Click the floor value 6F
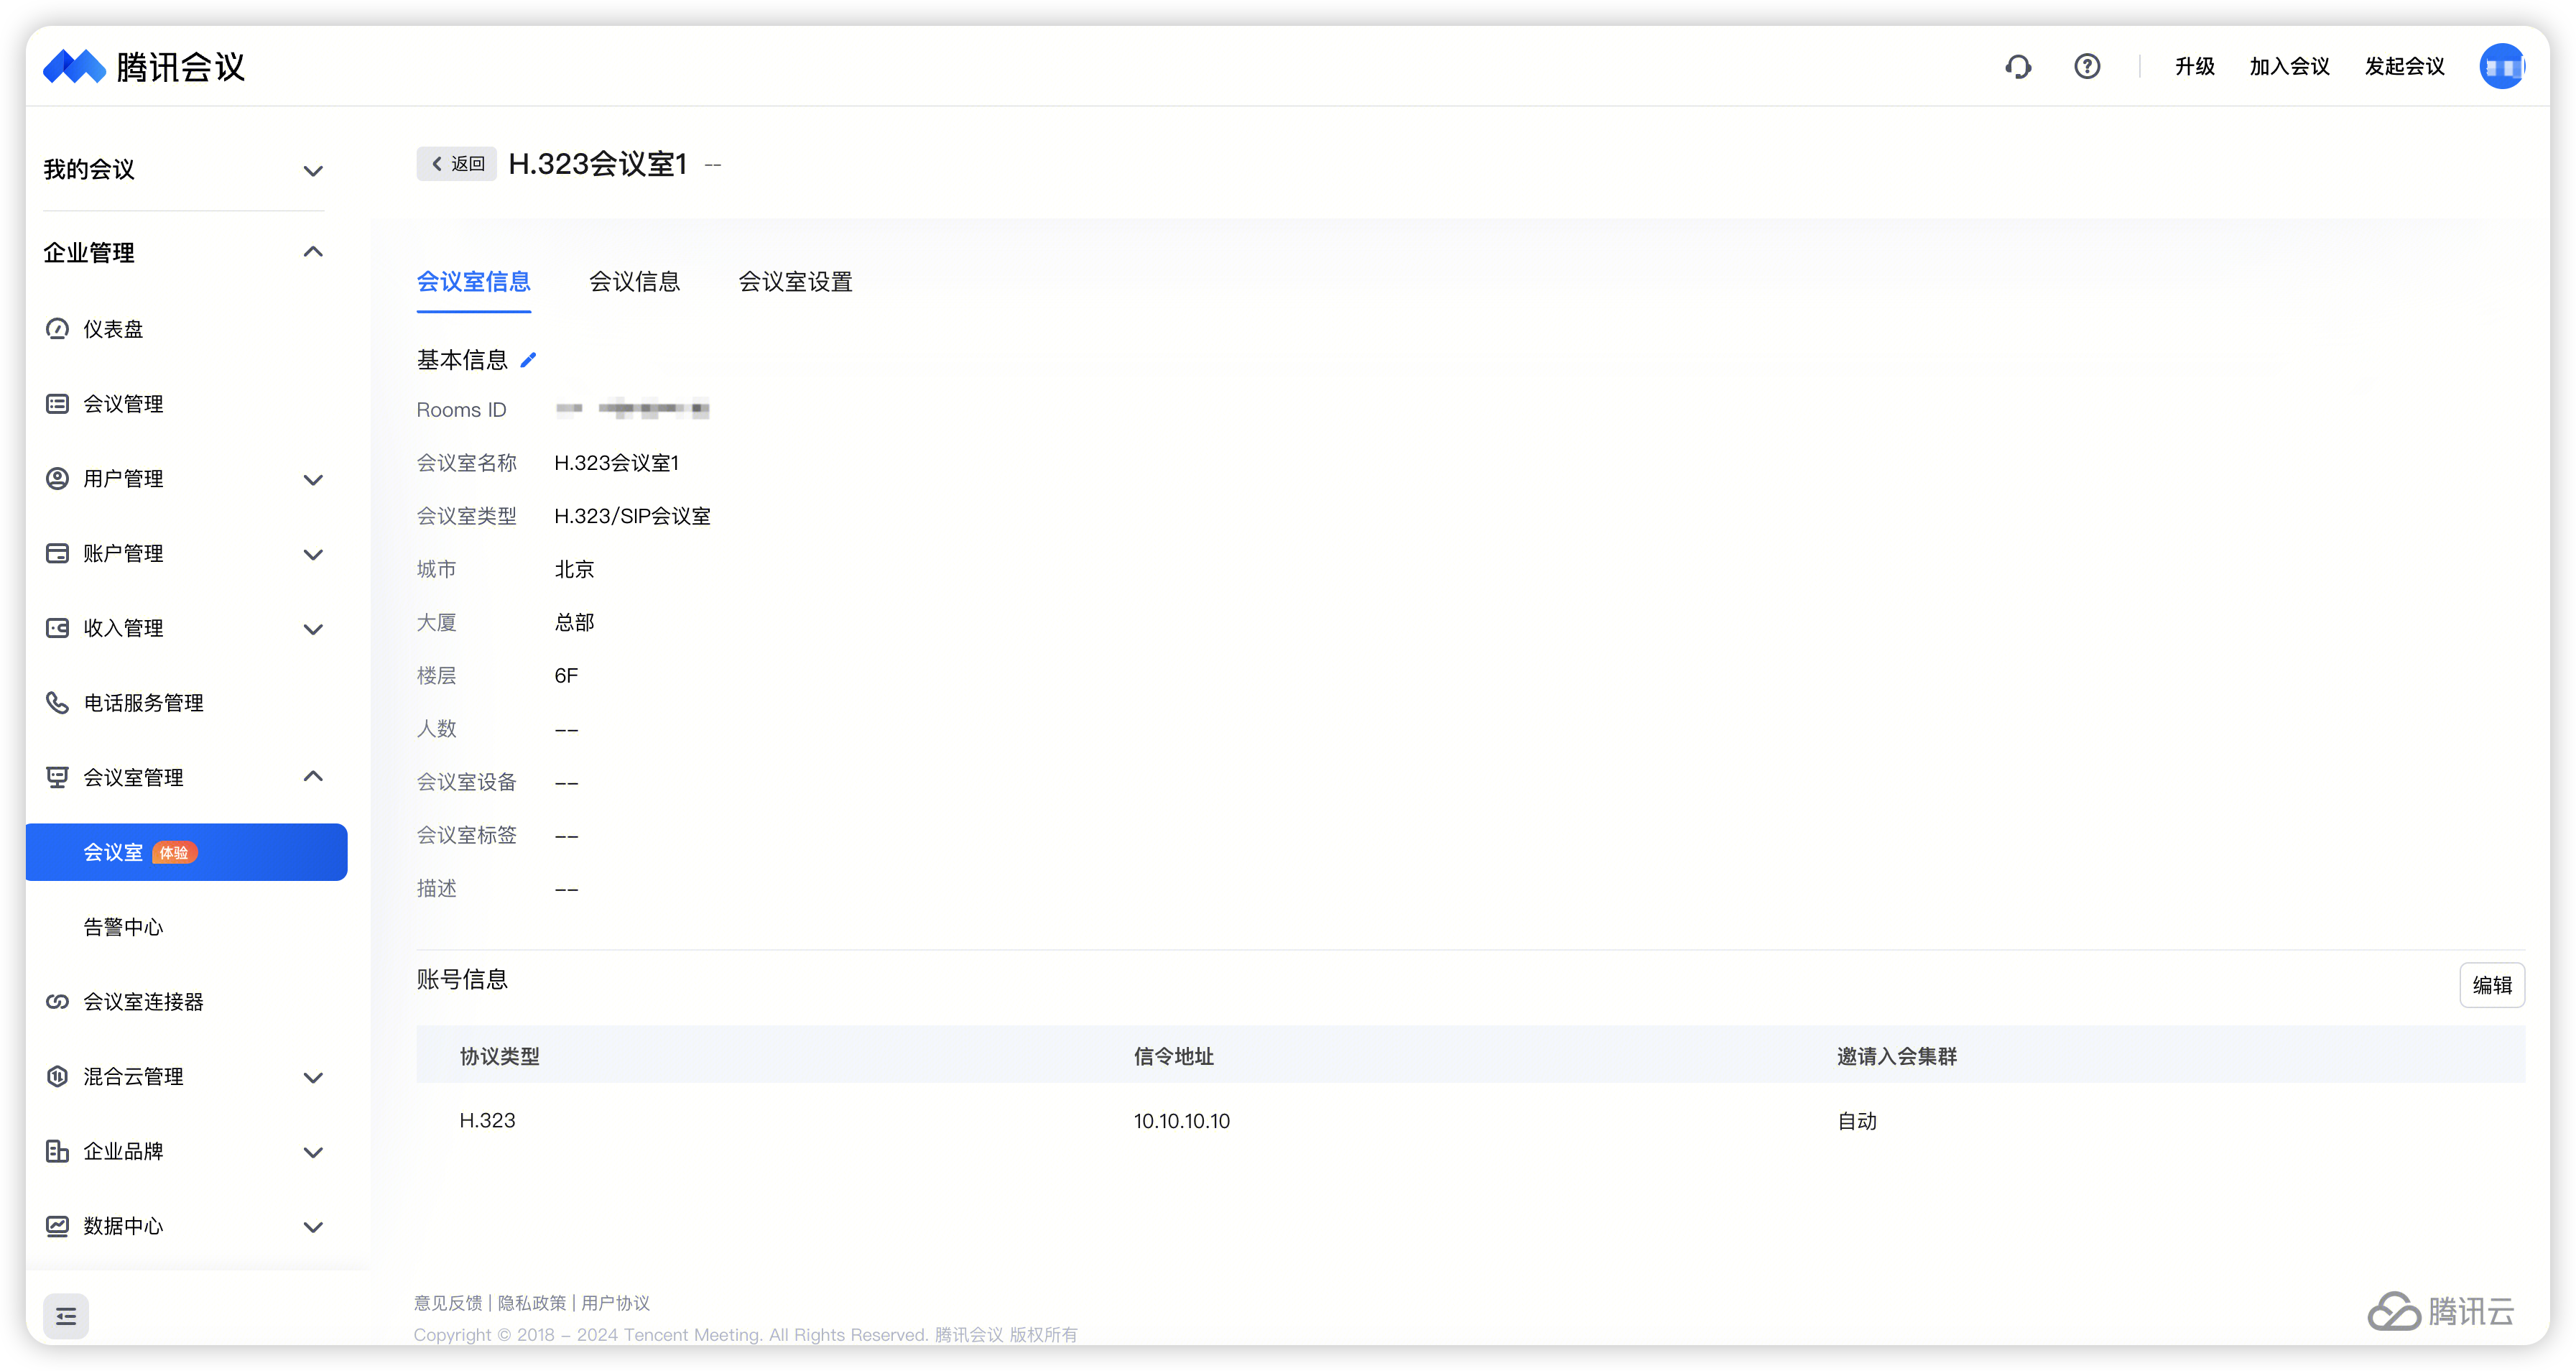The height and width of the screenshot is (1371, 2576). click(566, 676)
